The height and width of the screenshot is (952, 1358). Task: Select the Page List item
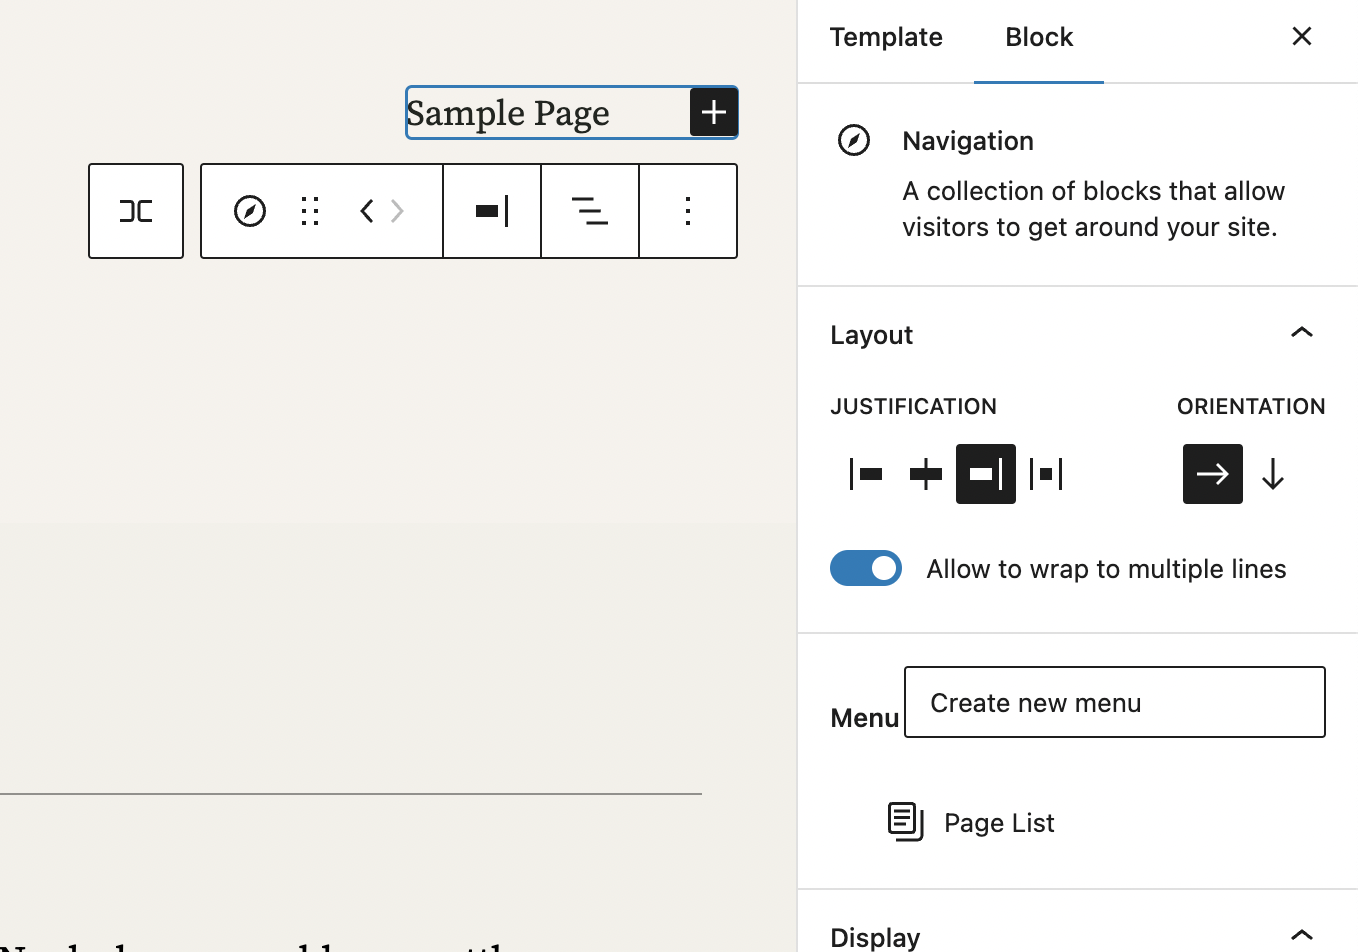pos(970,822)
